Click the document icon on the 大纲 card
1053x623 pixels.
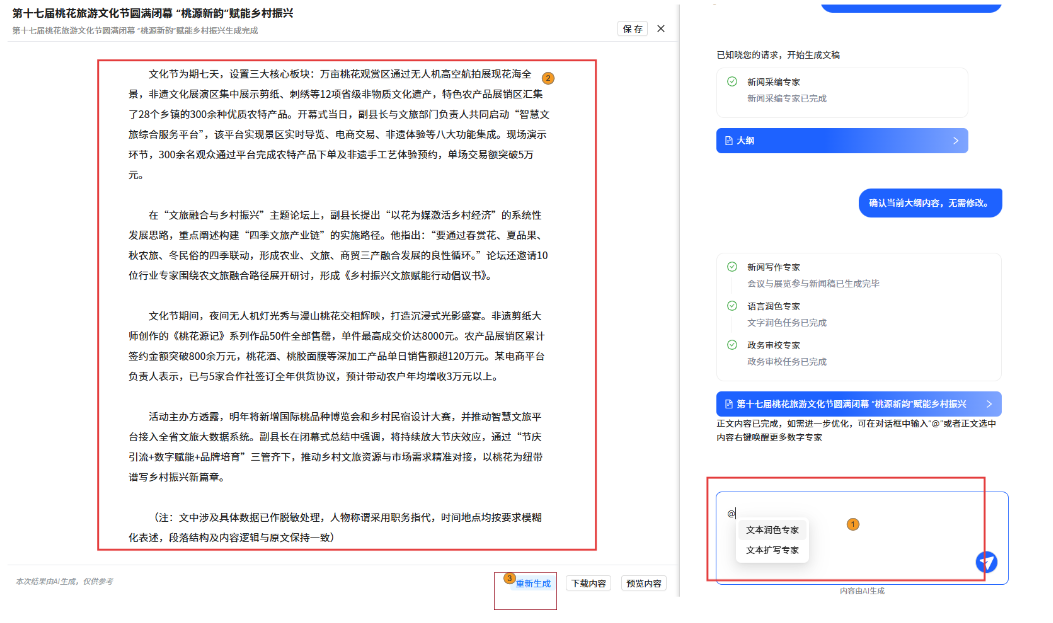728,141
